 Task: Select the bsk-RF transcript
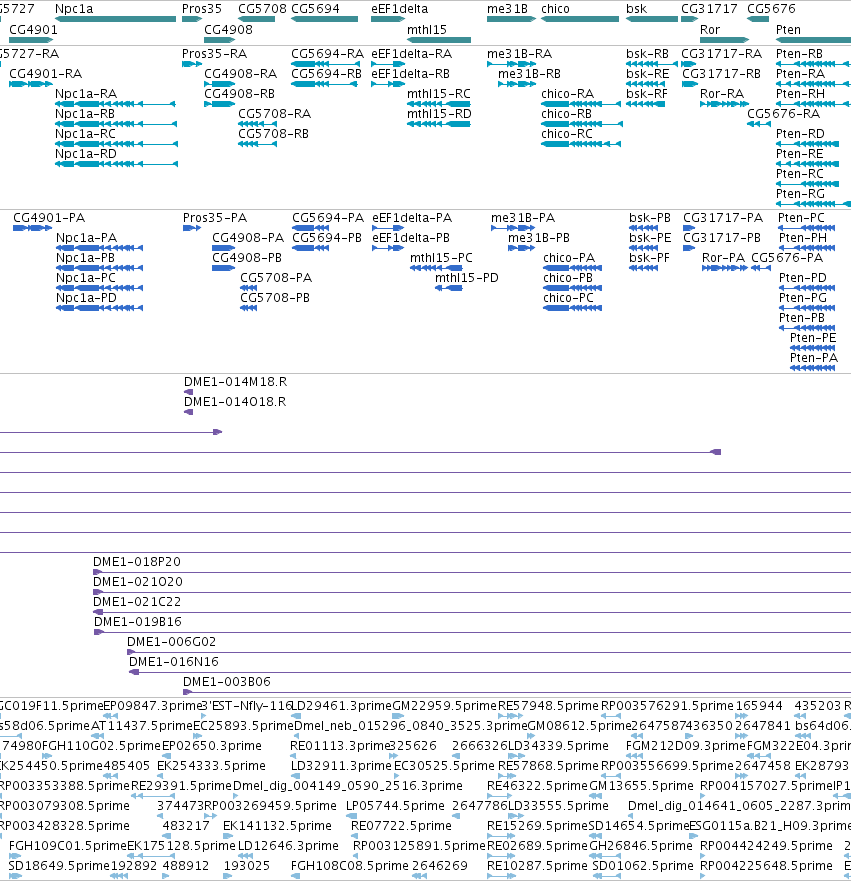click(645, 104)
